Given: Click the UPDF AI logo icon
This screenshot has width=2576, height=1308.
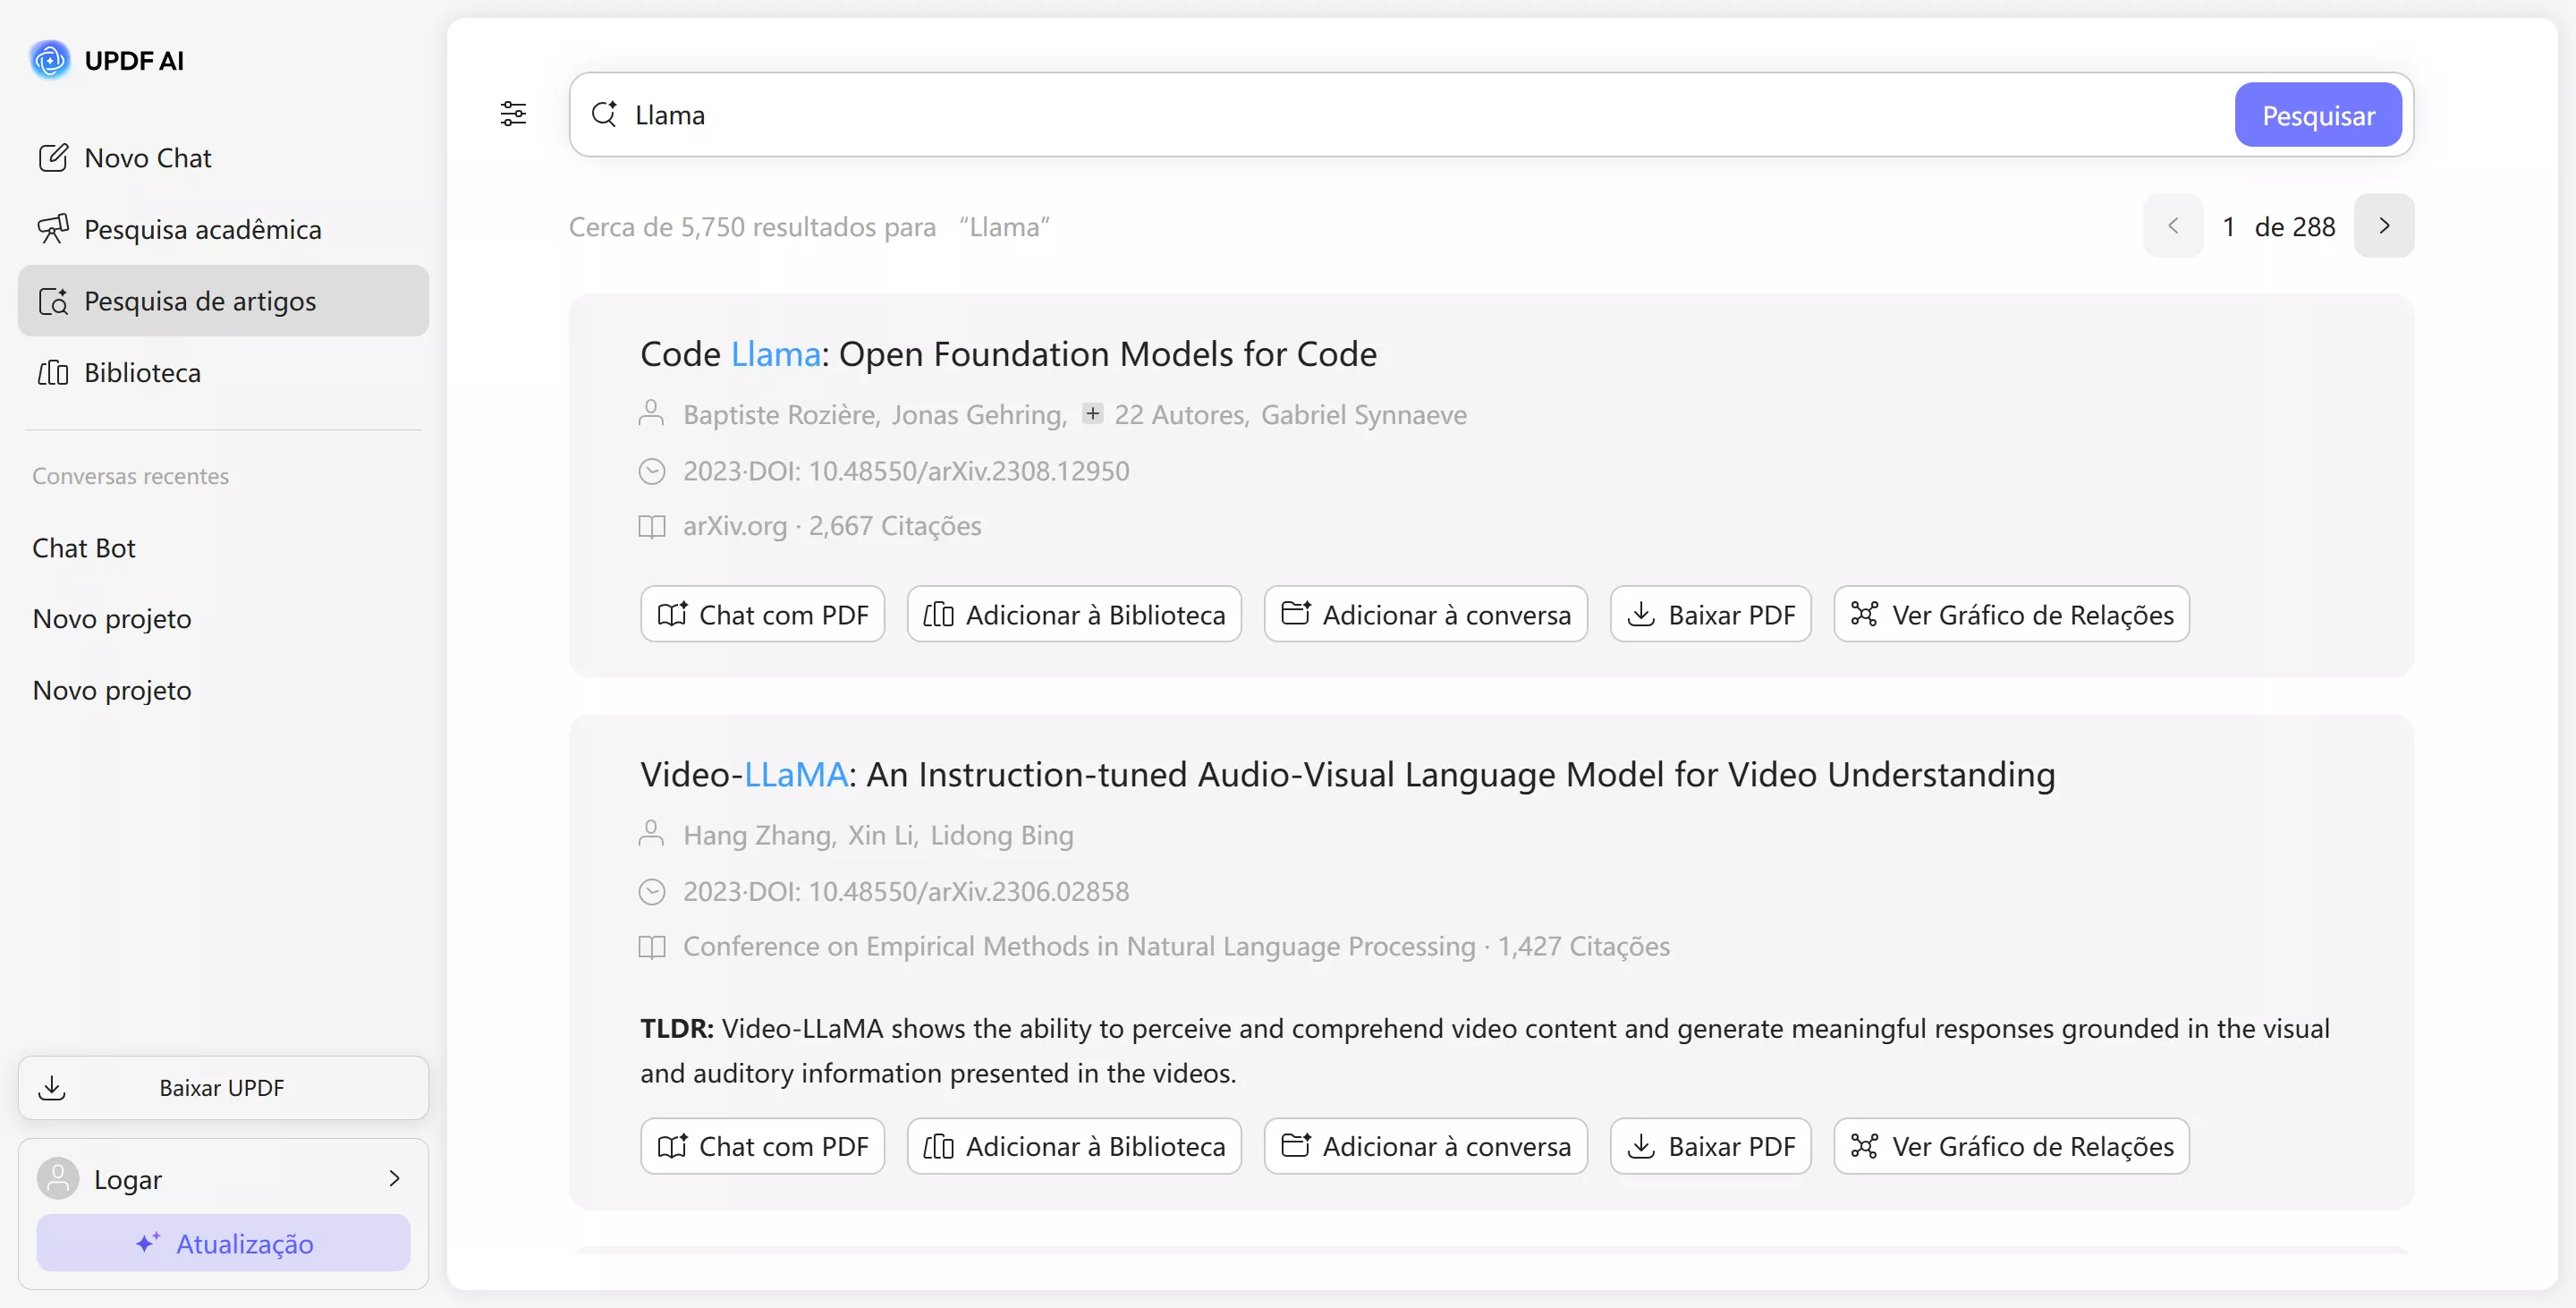Looking at the screenshot, I should click(x=50, y=60).
